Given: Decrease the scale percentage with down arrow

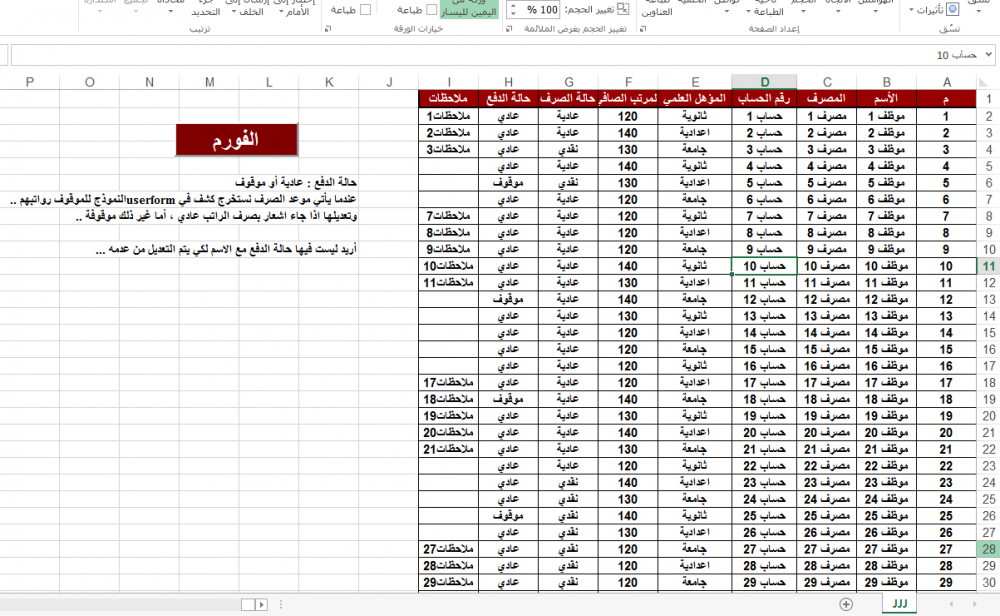Looking at the screenshot, I should [513, 13].
